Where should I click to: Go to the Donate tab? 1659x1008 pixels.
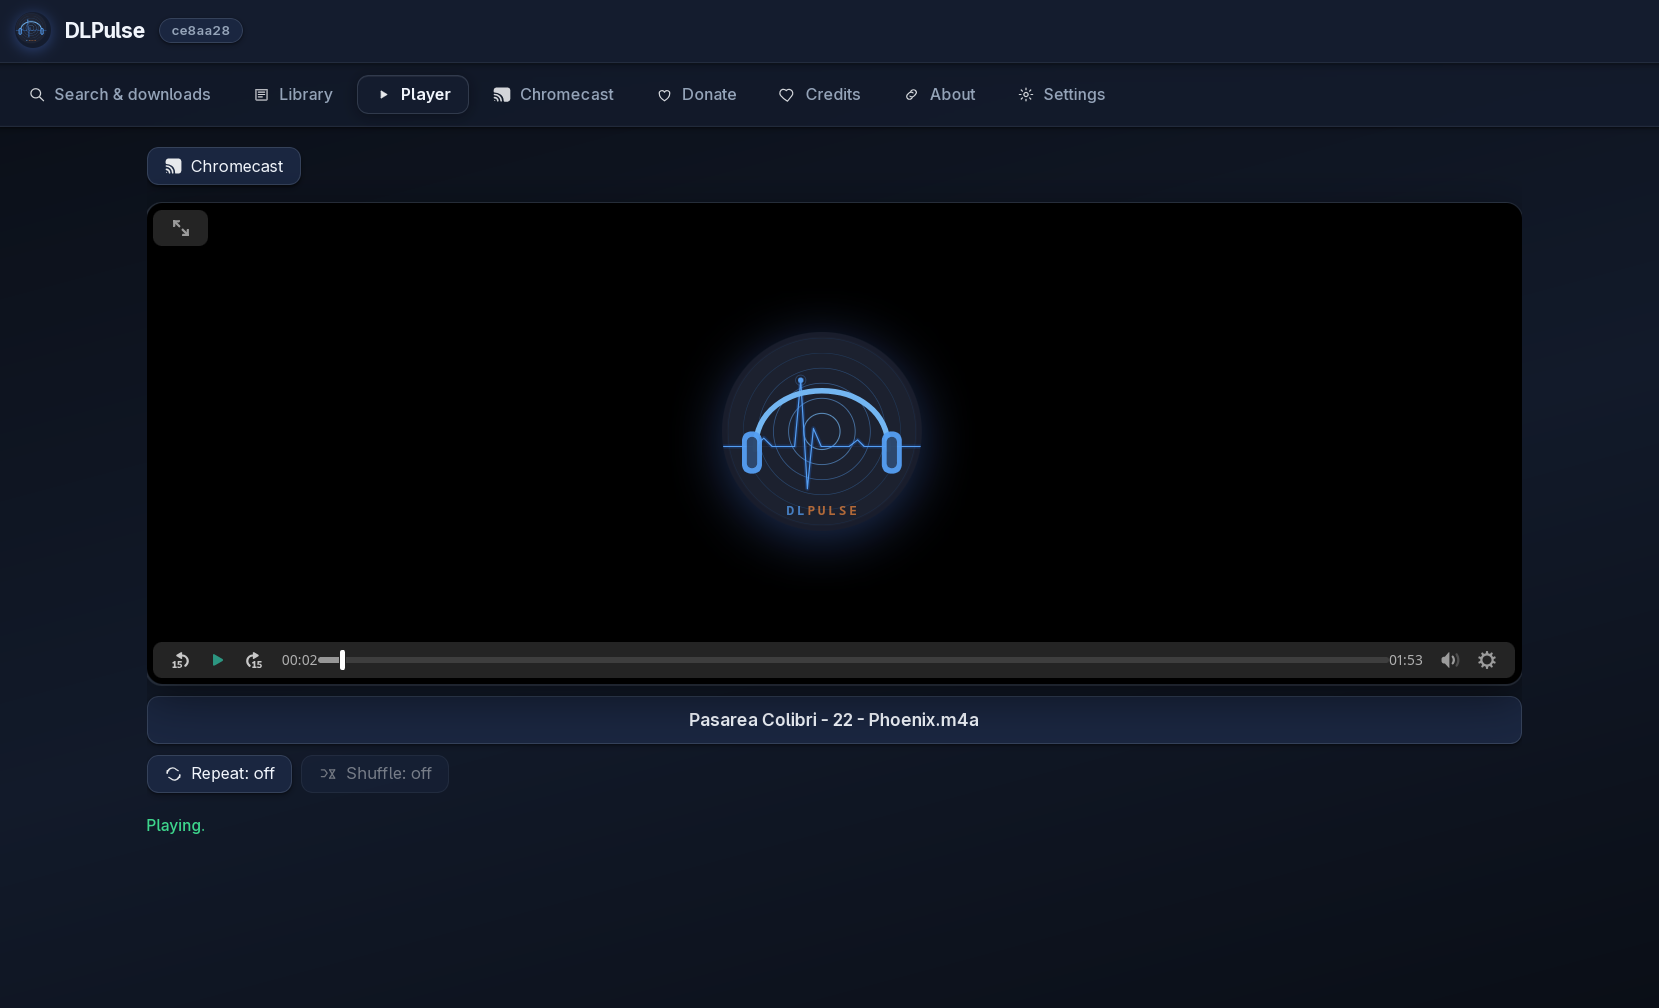click(x=696, y=95)
